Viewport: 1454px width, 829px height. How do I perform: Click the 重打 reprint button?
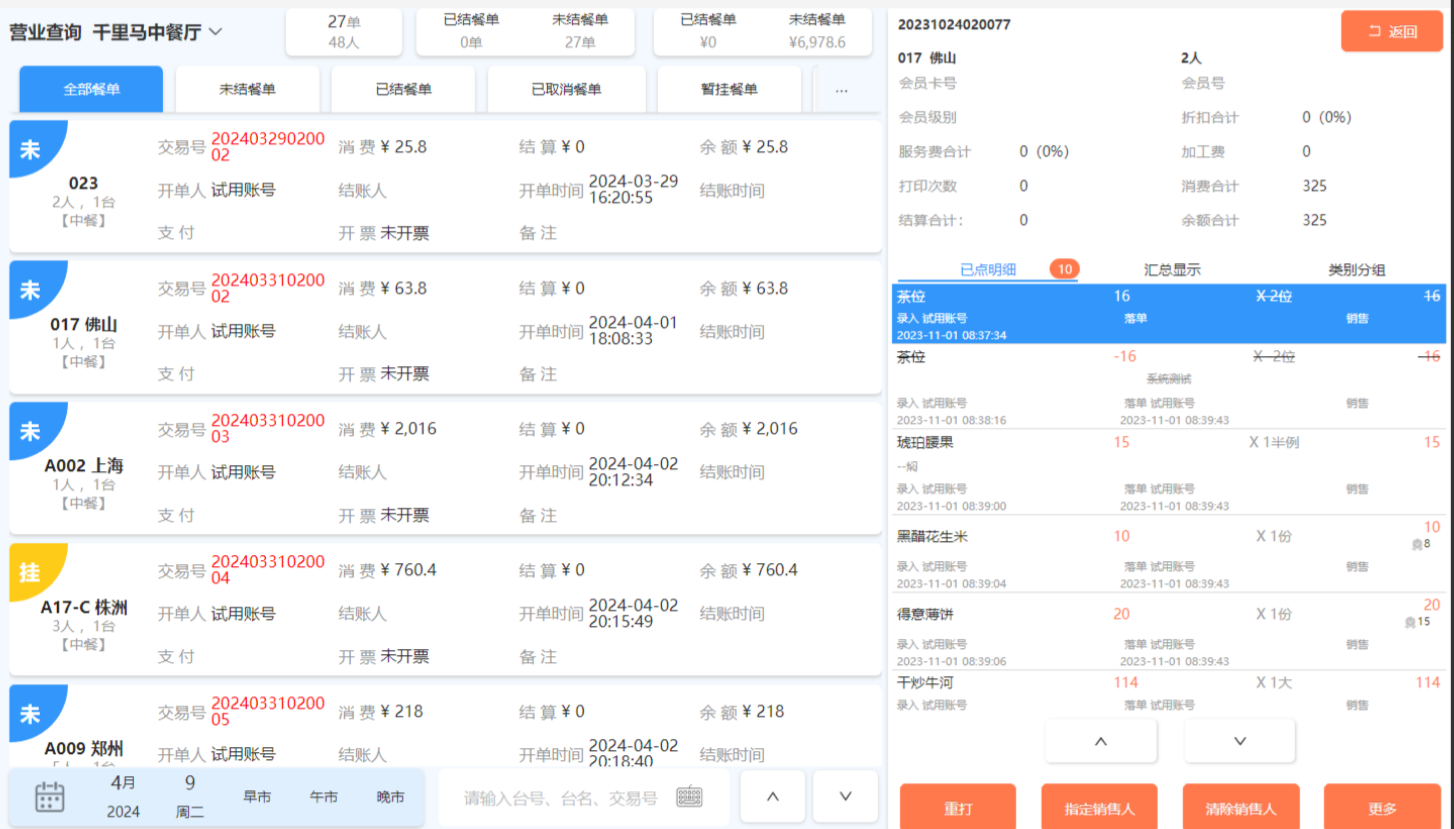[957, 808]
